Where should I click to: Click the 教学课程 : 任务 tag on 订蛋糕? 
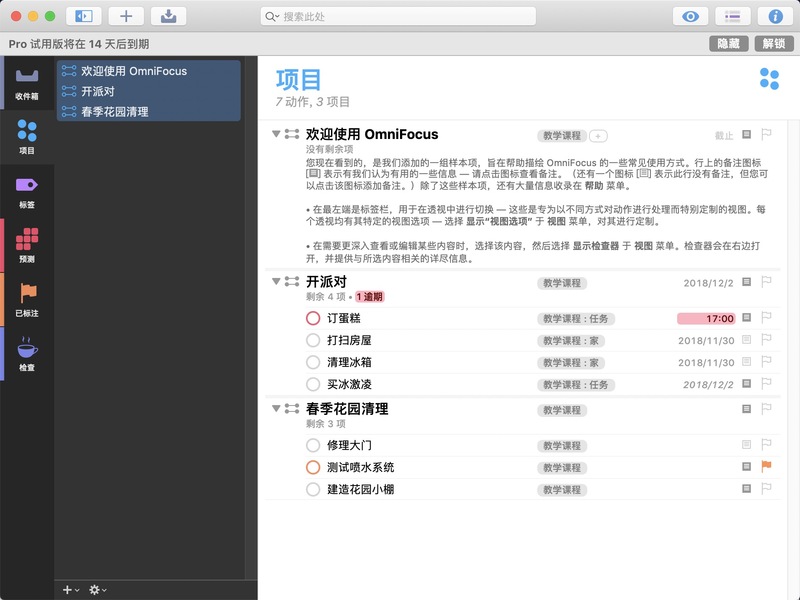tap(576, 319)
